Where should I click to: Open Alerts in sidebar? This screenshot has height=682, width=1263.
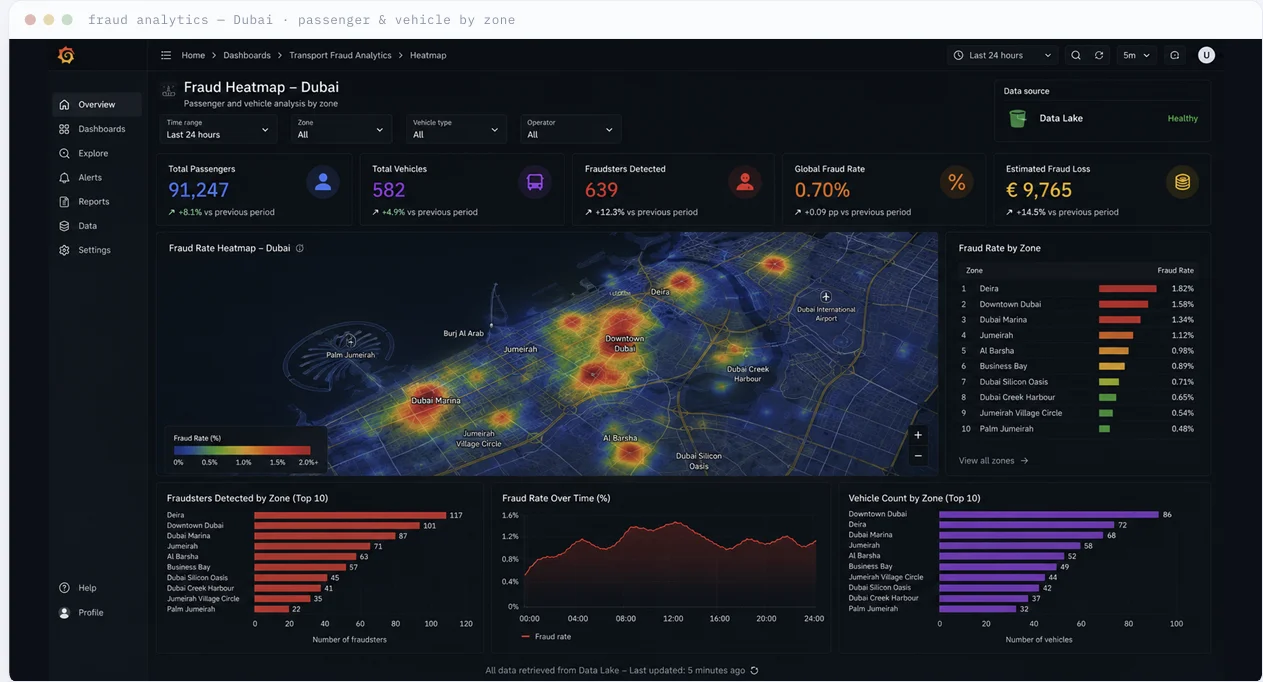(x=97, y=177)
